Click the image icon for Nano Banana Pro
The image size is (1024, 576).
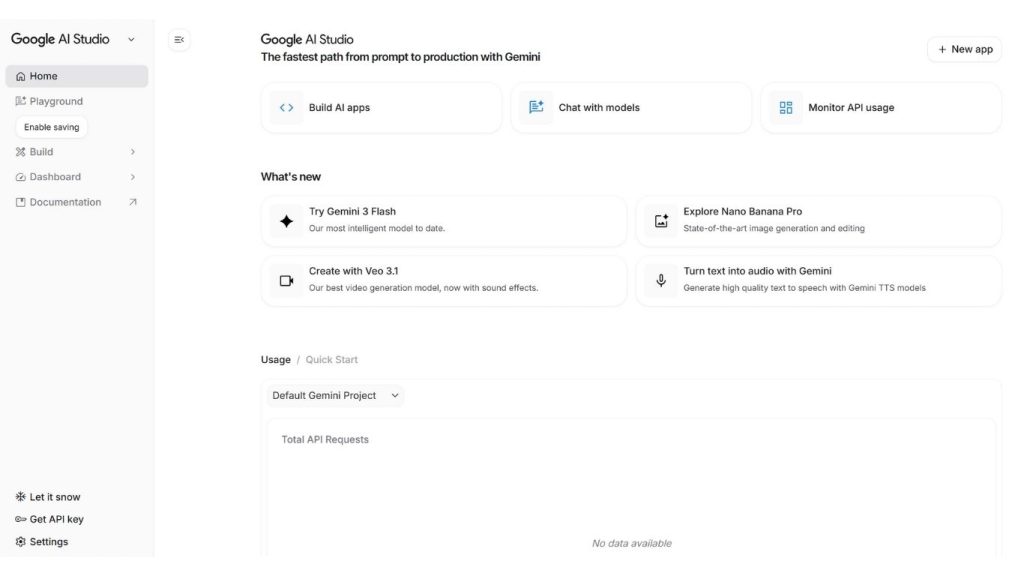(x=660, y=220)
